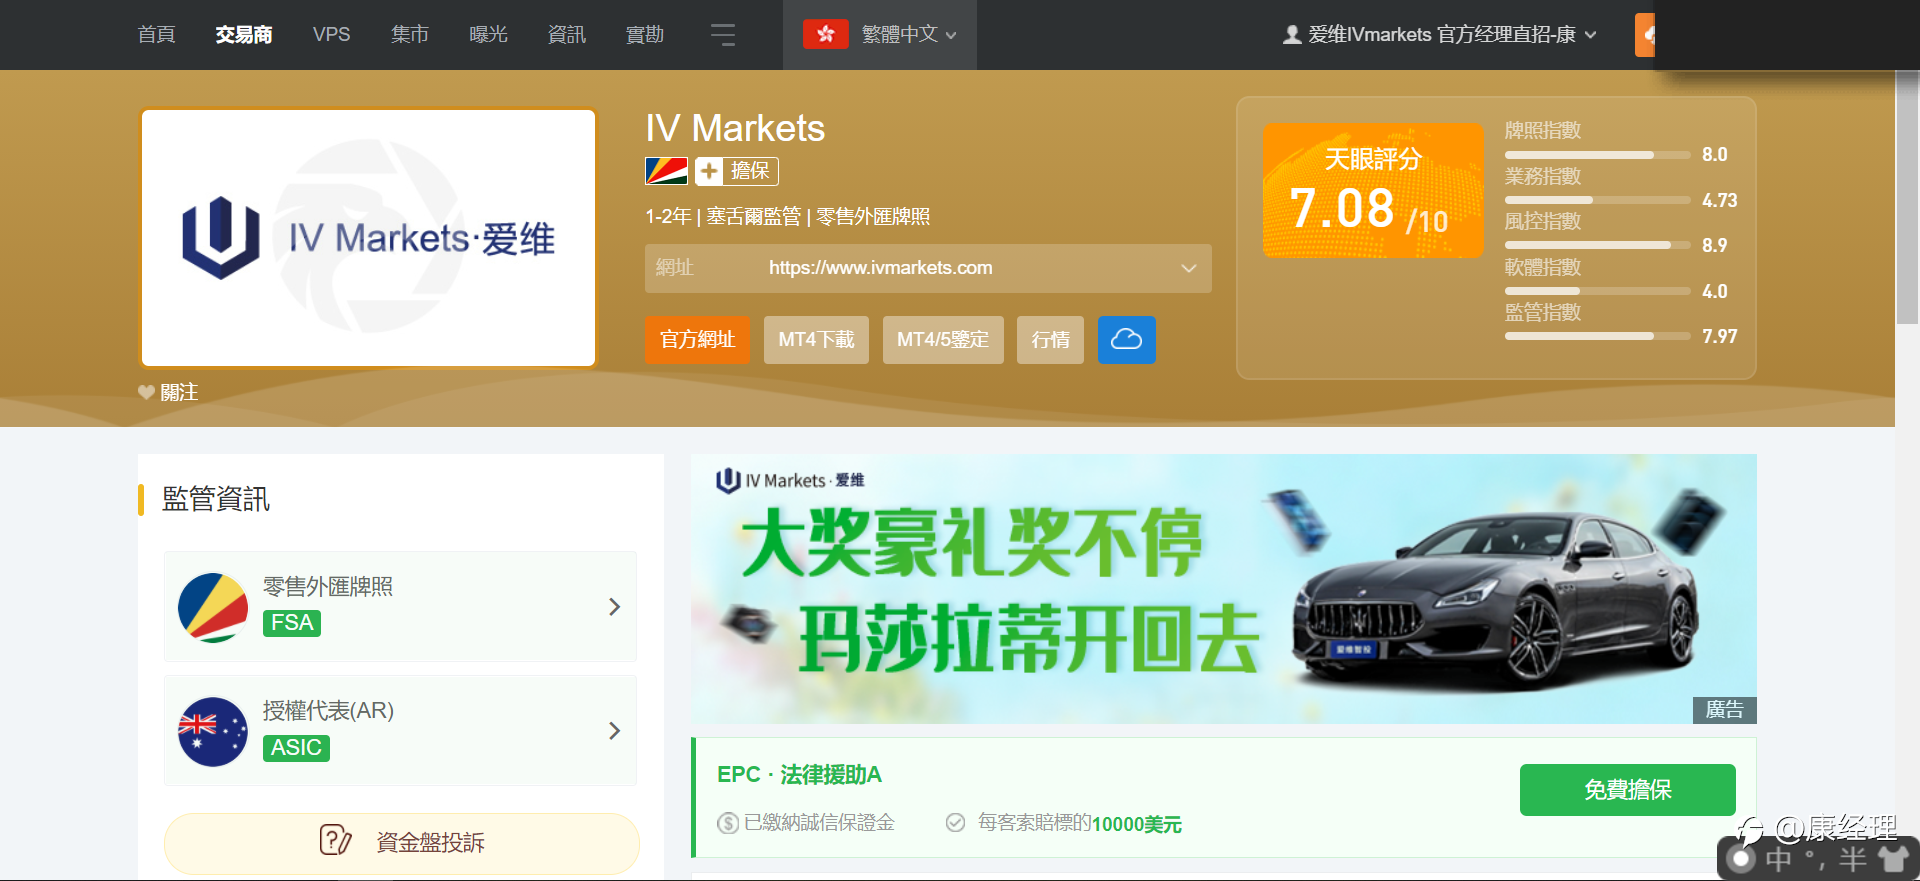
Task: Click the 風控指數 progress bar
Action: pos(1597,245)
